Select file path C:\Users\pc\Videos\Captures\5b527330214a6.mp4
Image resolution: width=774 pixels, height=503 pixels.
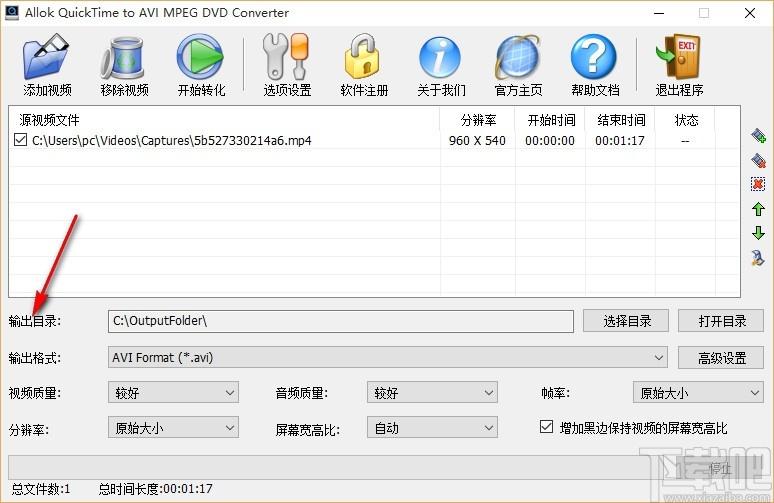172,141
